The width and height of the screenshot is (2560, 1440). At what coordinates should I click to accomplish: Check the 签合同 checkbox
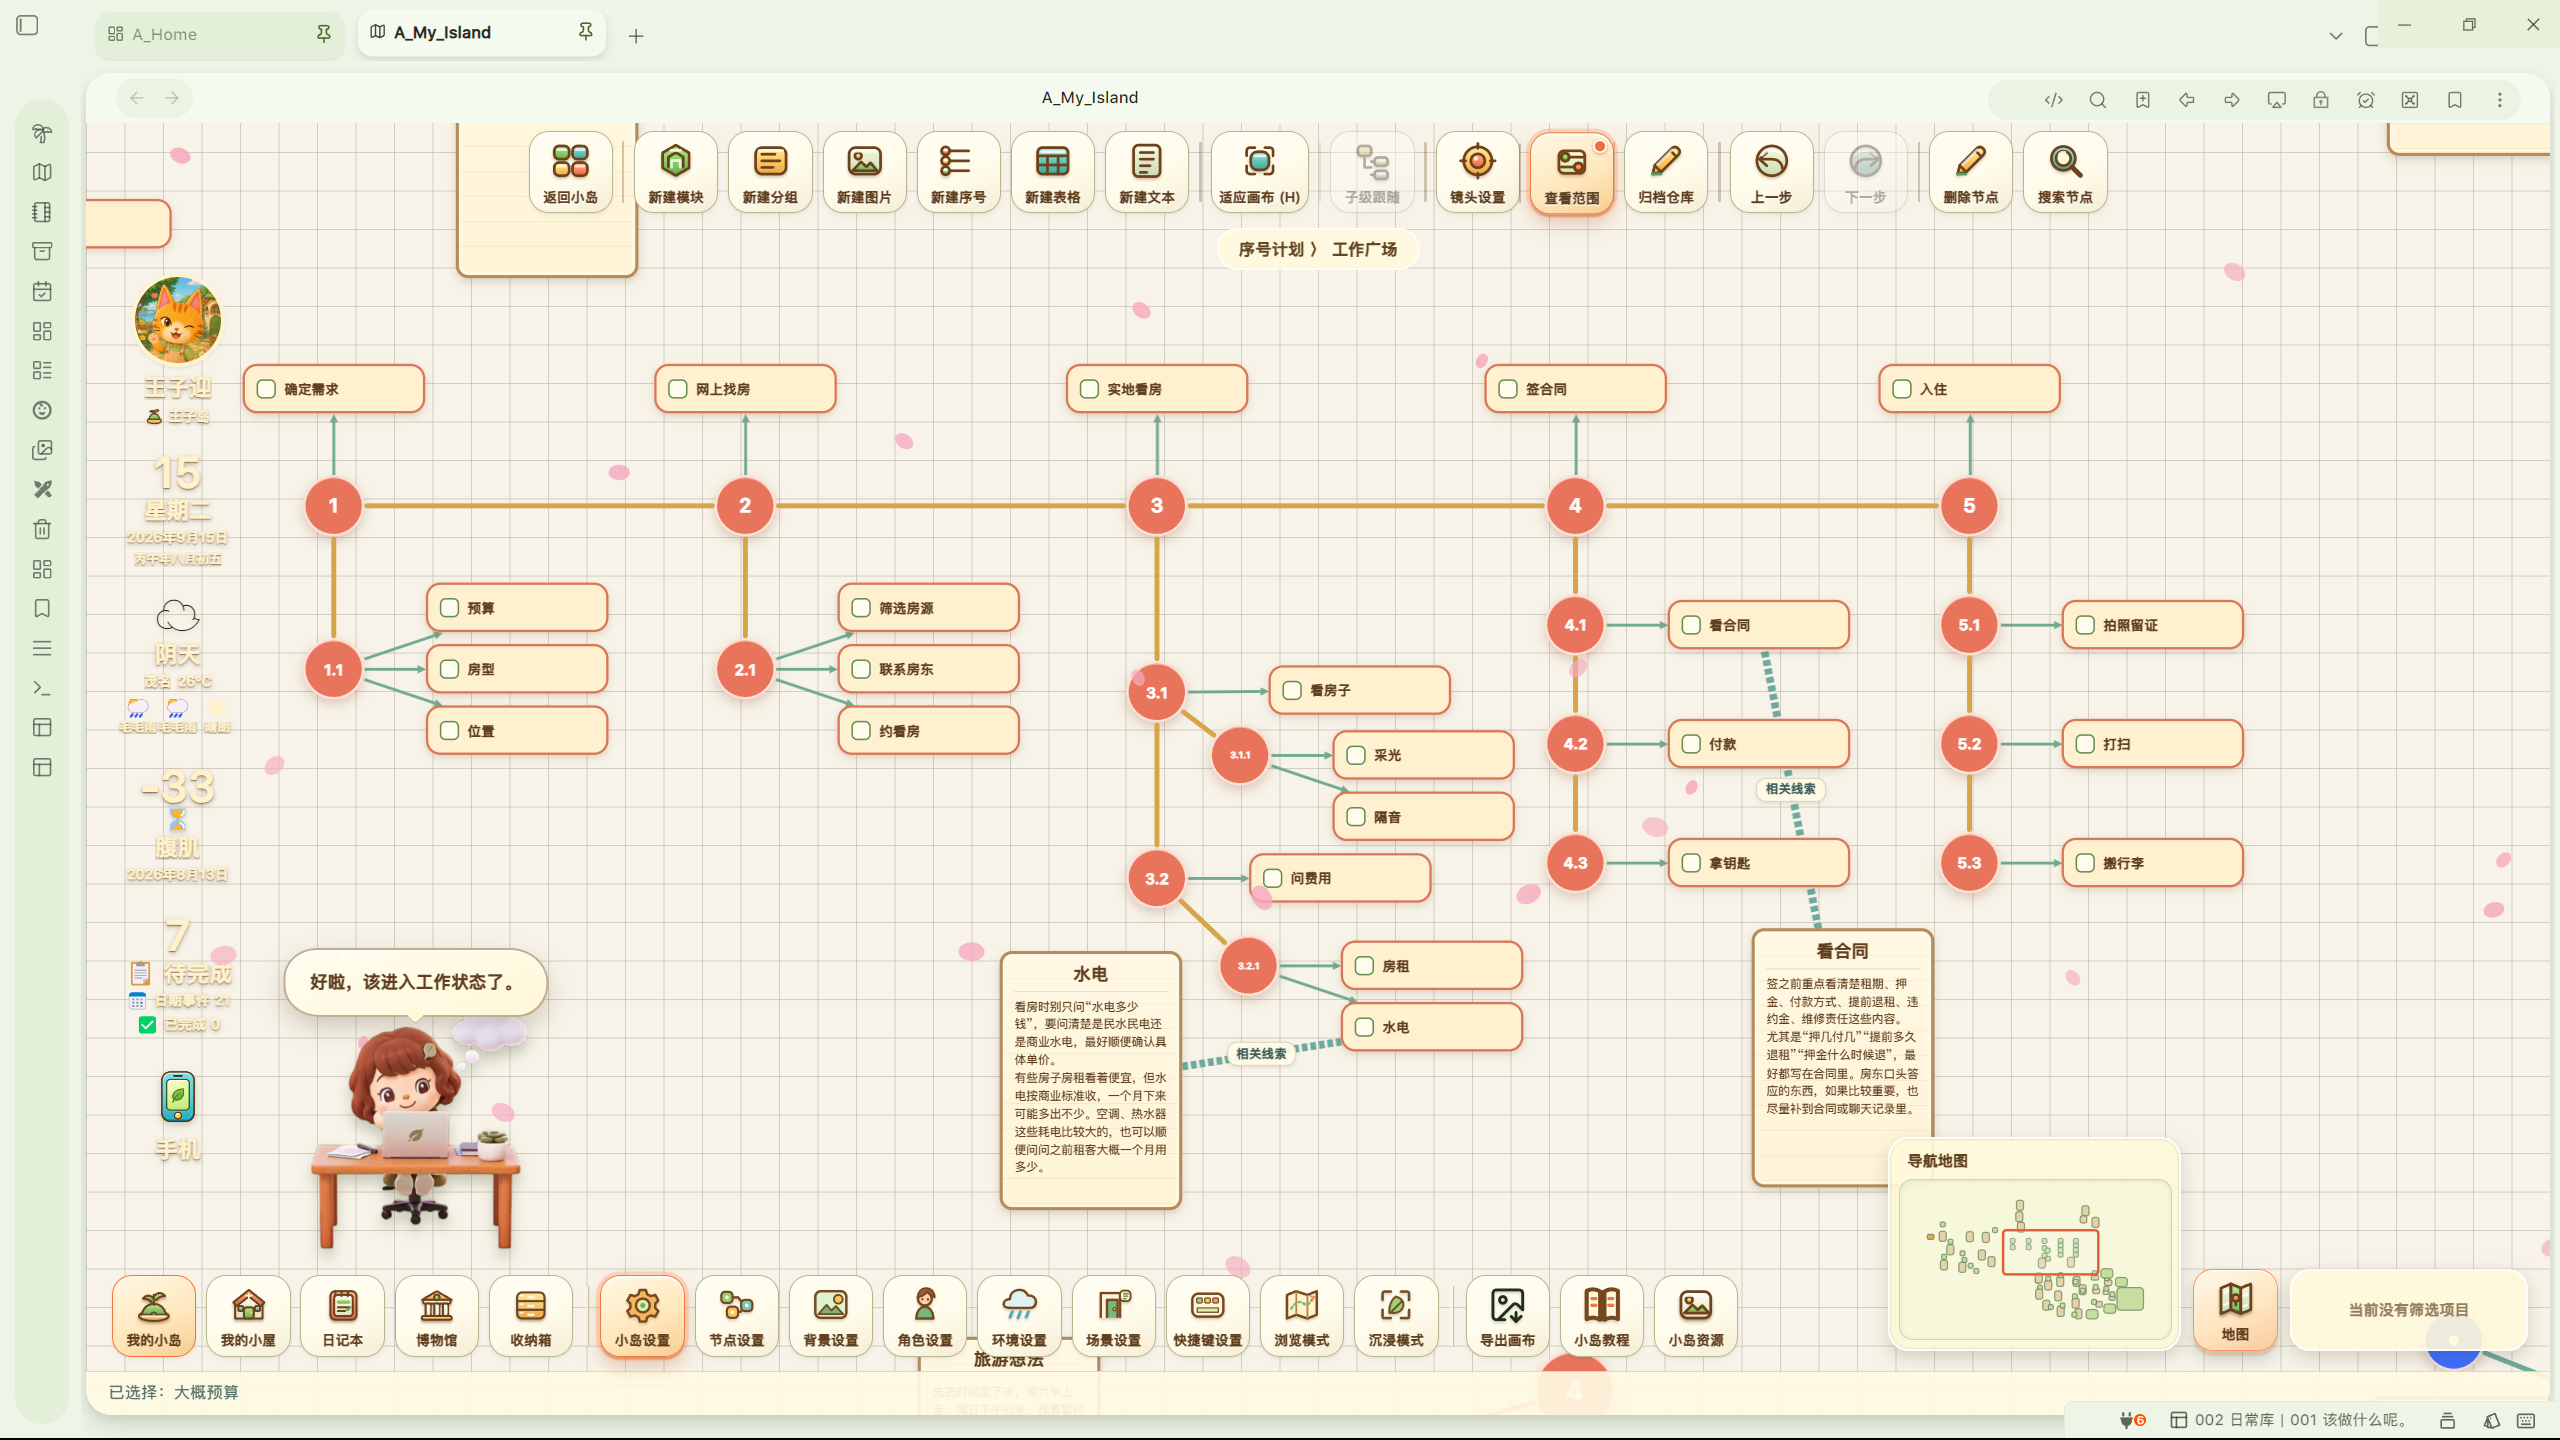1508,389
